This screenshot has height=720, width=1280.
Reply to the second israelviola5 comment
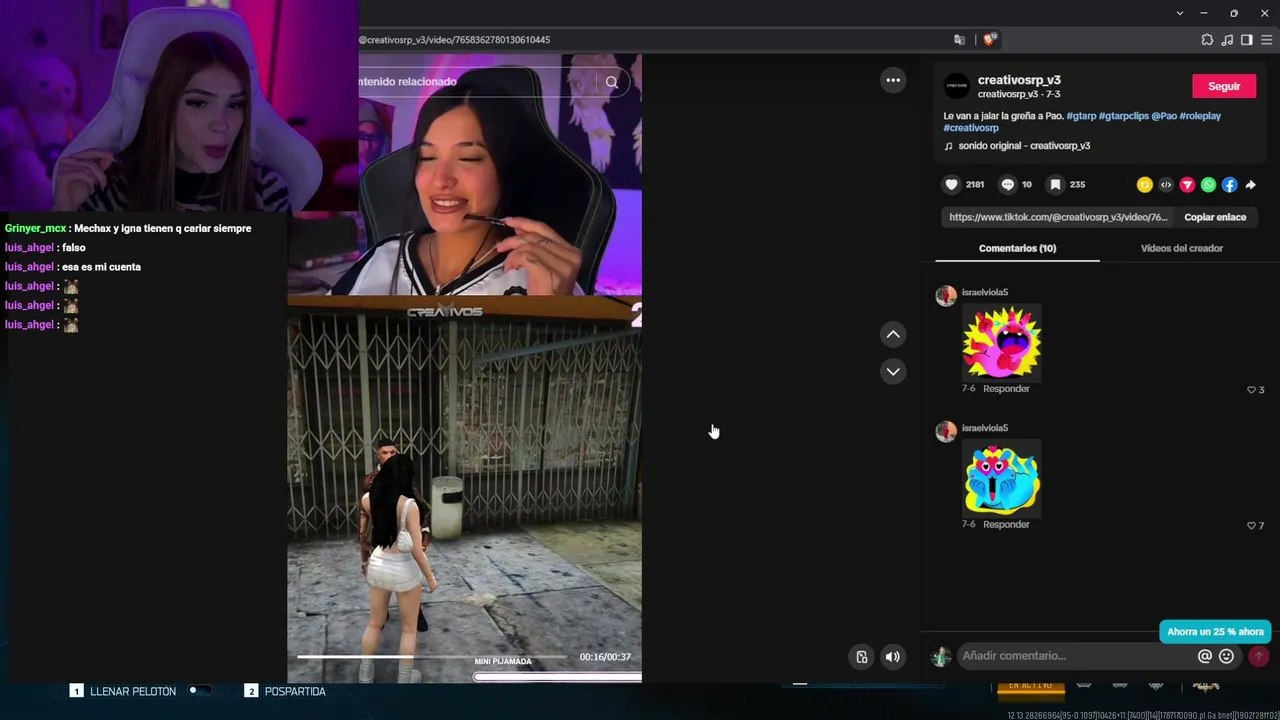tap(1006, 525)
